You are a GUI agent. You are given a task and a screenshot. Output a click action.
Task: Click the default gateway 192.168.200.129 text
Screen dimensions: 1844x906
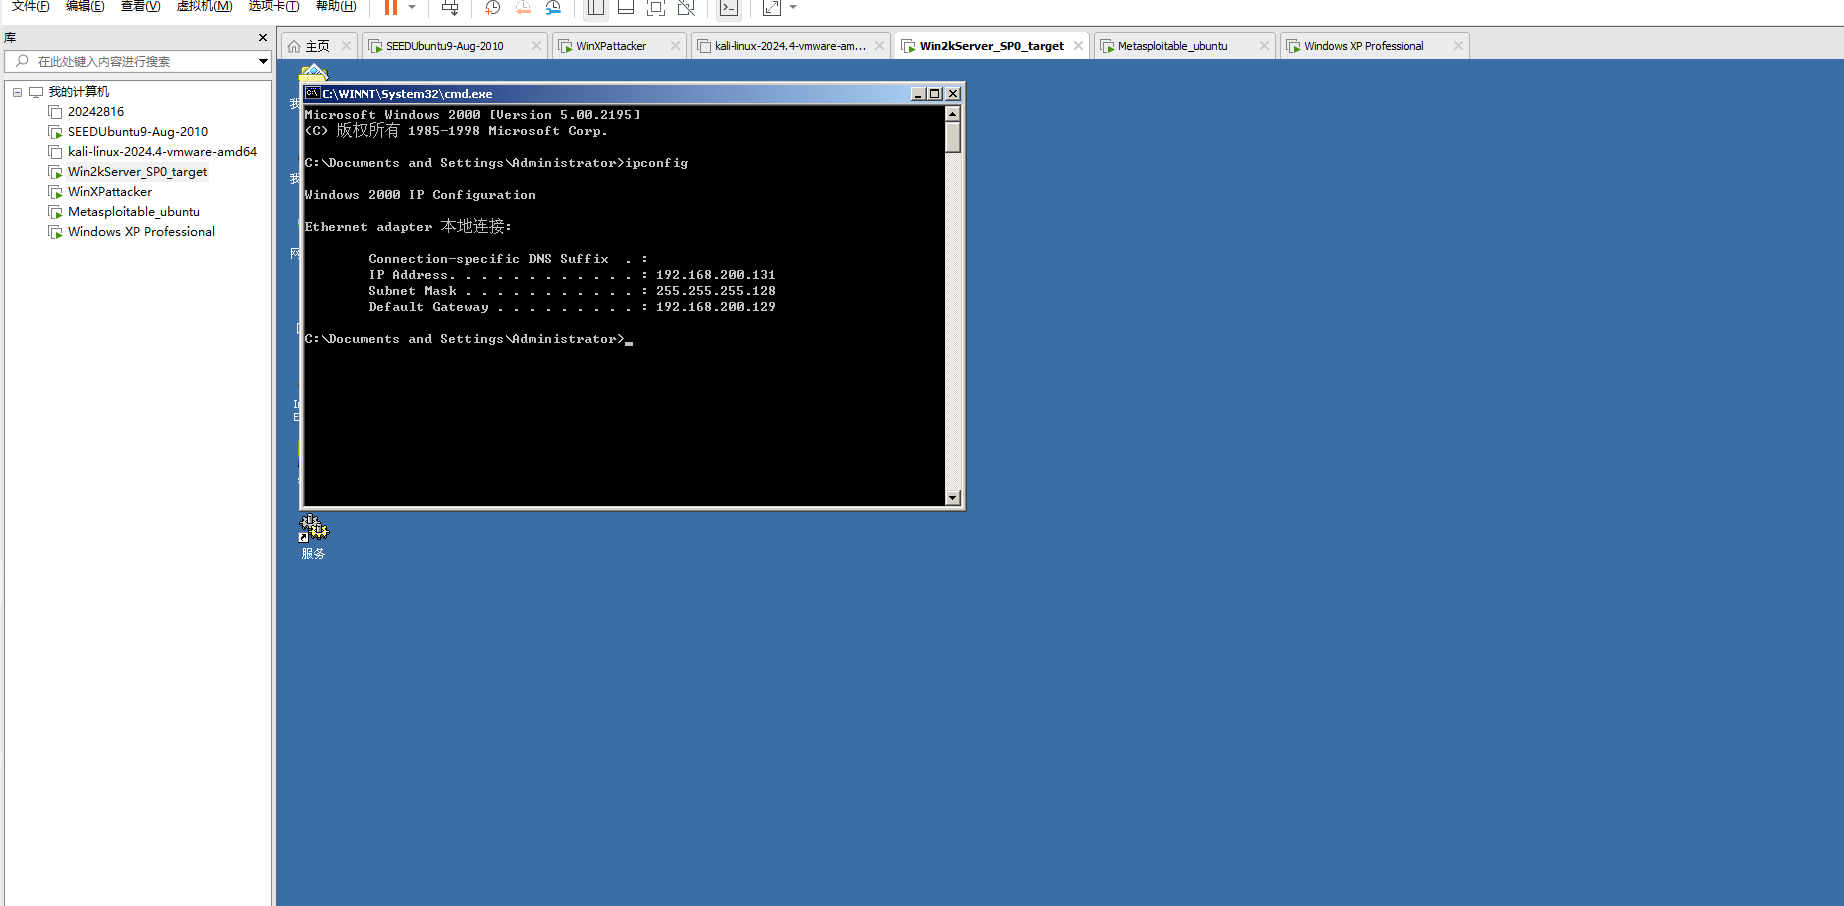point(716,307)
